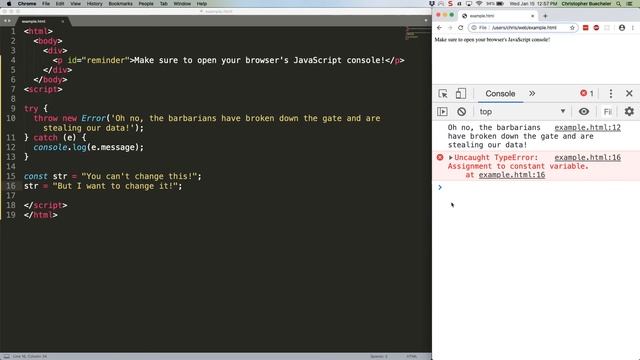Click the Chrome address bar URL

tap(524, 28)
